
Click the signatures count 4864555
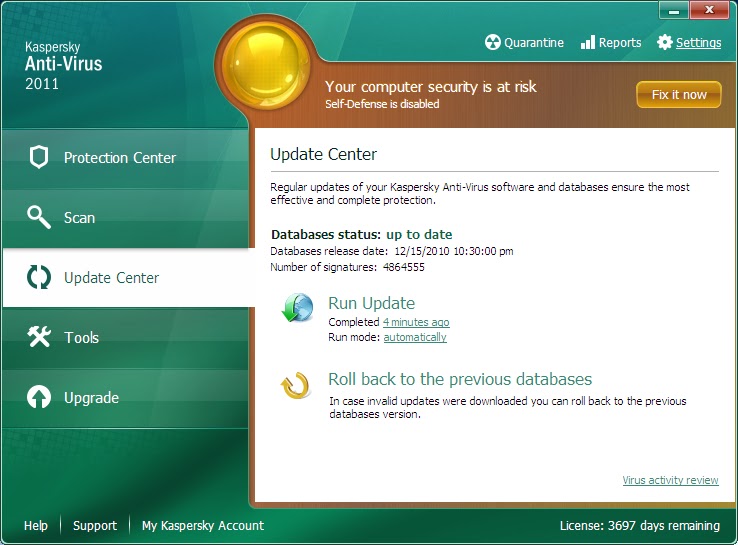[403, 267]
